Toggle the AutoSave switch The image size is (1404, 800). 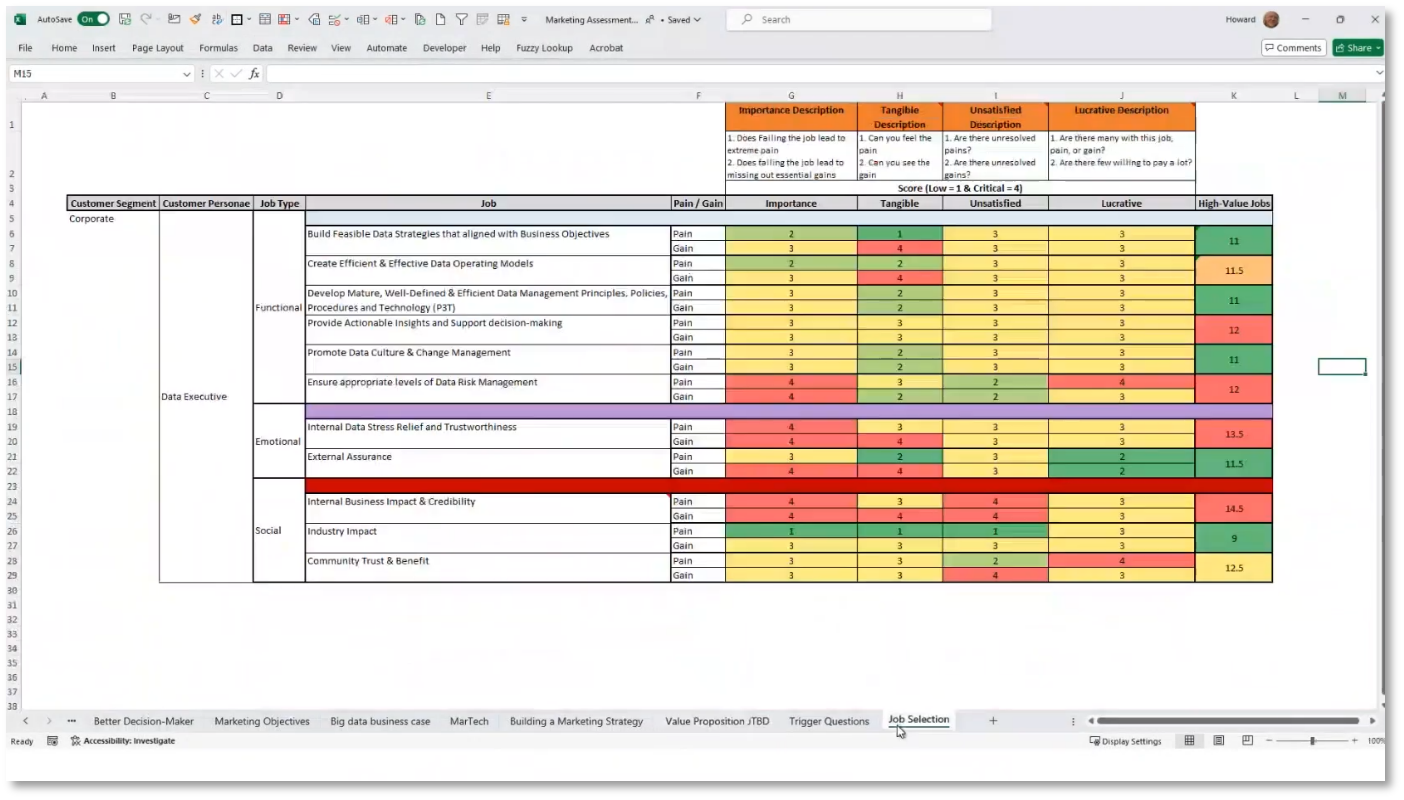[x=94, y=19]
